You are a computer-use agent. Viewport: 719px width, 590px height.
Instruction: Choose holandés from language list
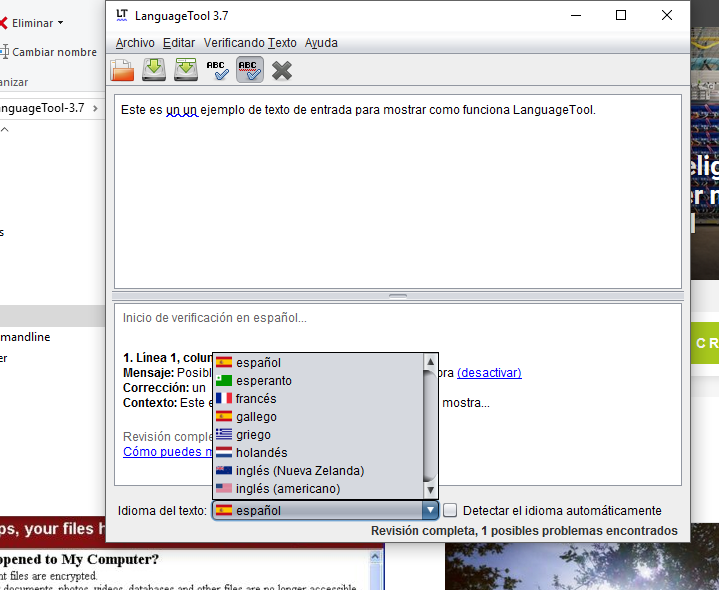point(318,452)
